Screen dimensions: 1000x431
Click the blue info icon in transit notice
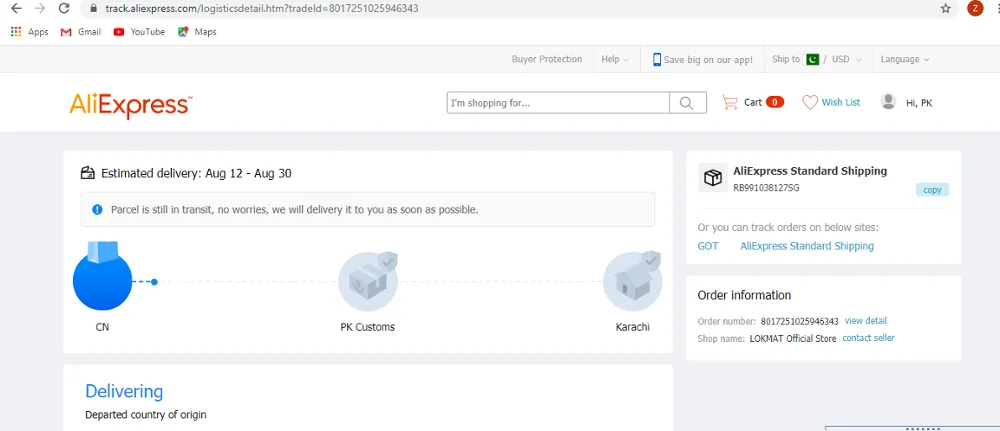pos(97,209)
